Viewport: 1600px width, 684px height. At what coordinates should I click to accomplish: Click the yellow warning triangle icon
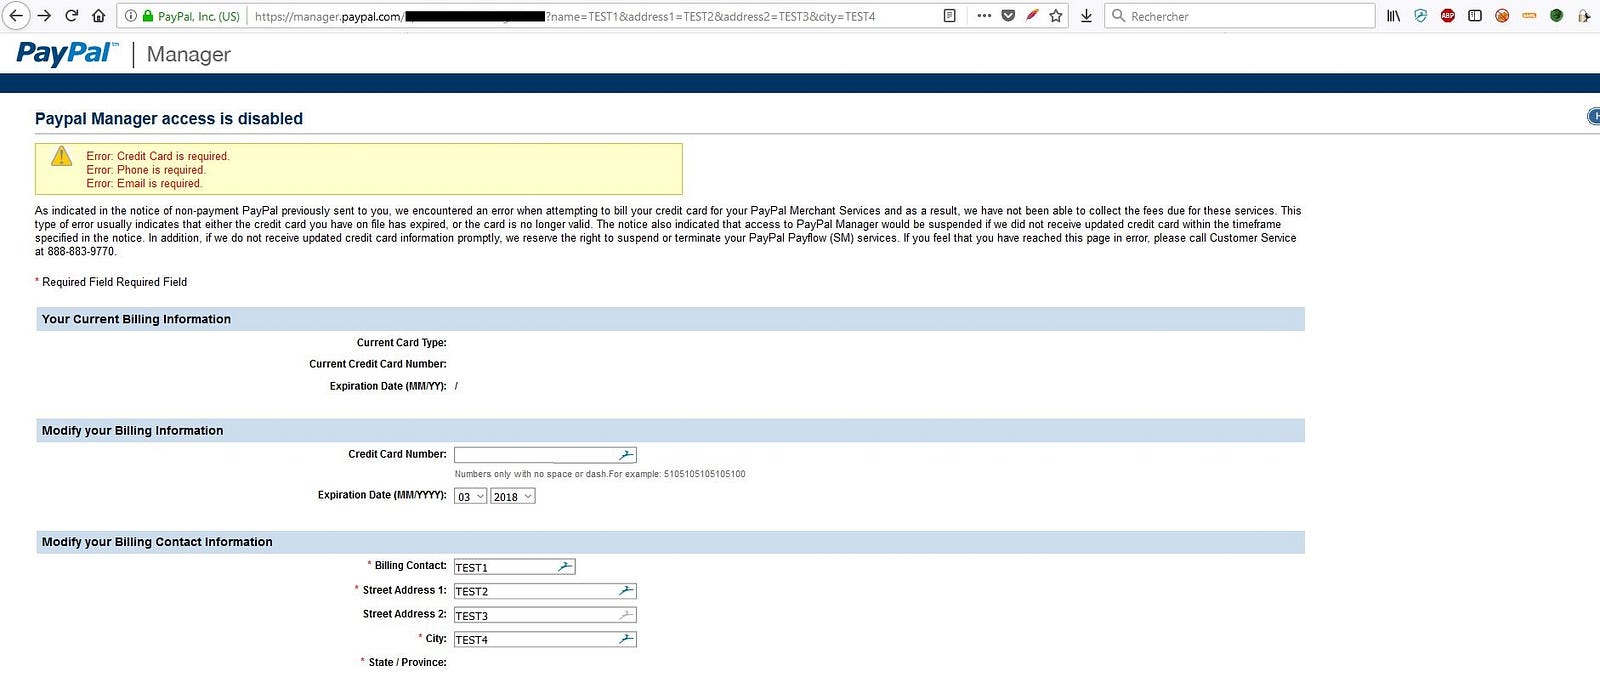click(x=62, y=156)
